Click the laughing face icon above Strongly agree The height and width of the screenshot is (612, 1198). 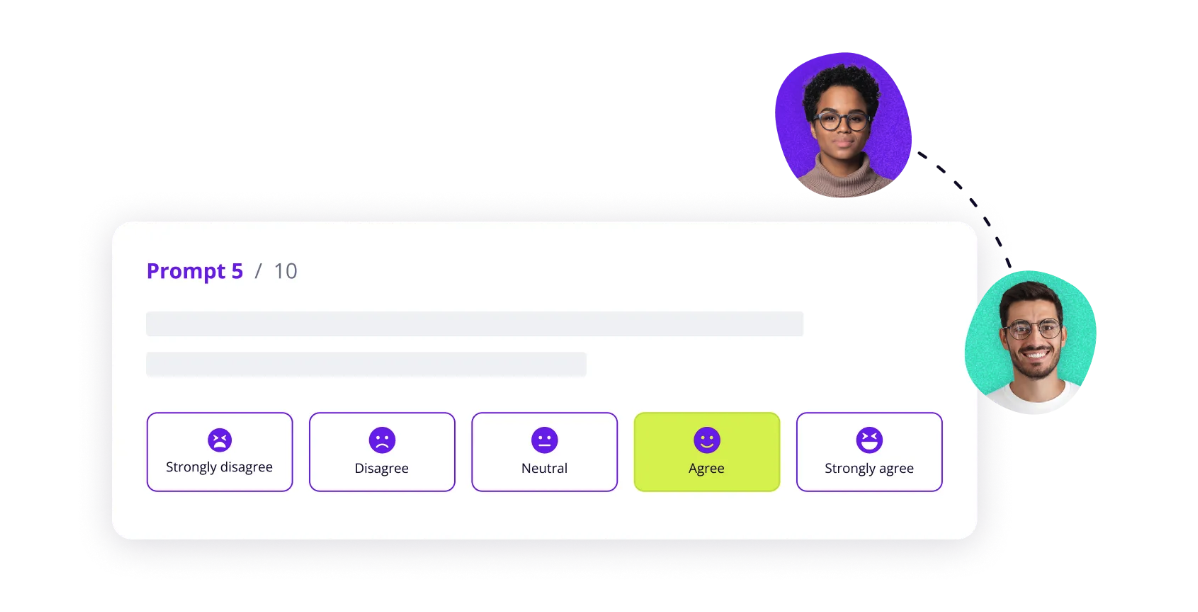coord(869,440)
